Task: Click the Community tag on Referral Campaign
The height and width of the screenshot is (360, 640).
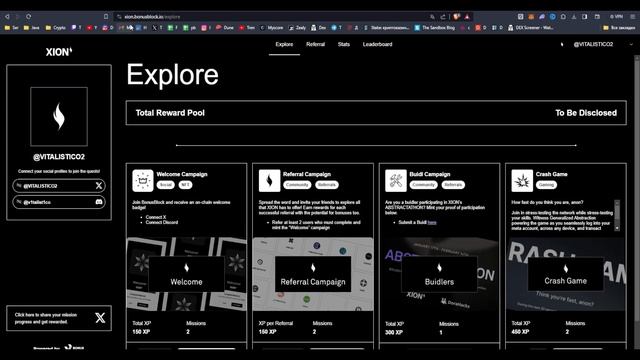Action: point(297,185)
